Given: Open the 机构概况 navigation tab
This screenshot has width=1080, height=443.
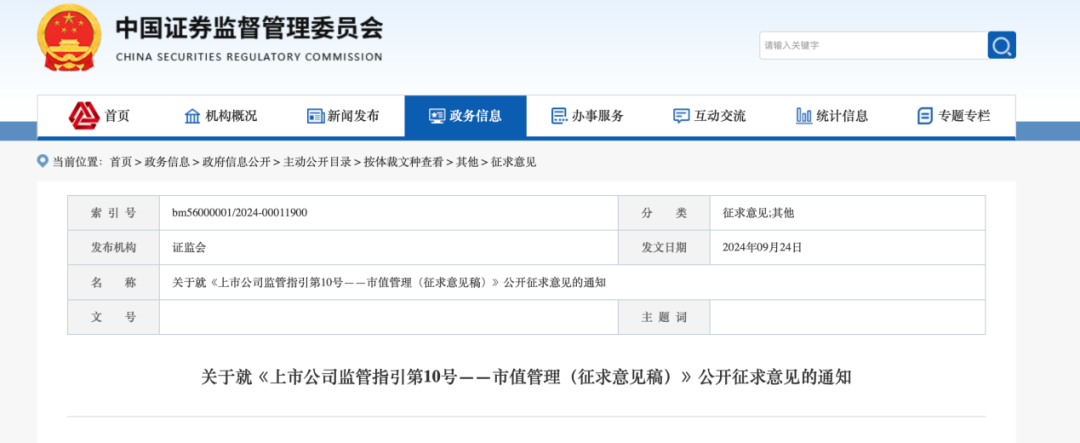Looking at the screenshot, I should tap(221, 116).
